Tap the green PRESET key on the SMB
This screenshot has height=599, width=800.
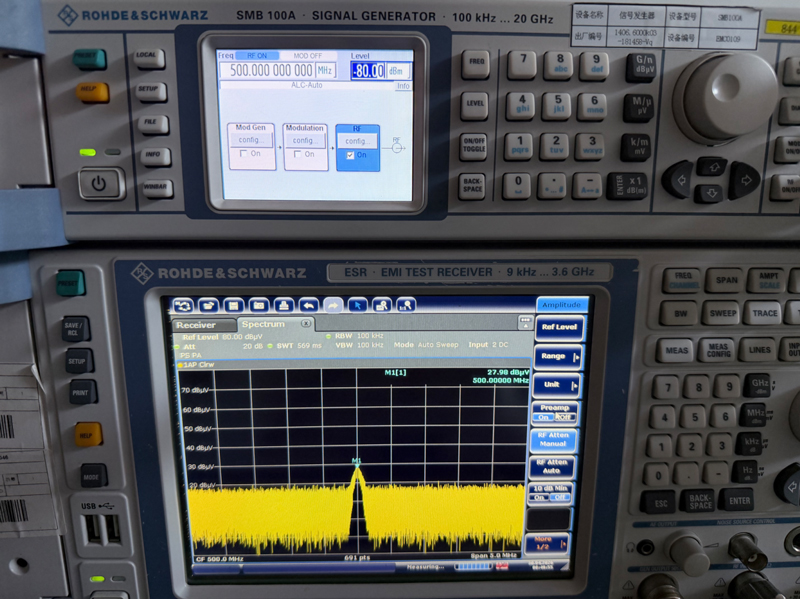tap(90, 59)
